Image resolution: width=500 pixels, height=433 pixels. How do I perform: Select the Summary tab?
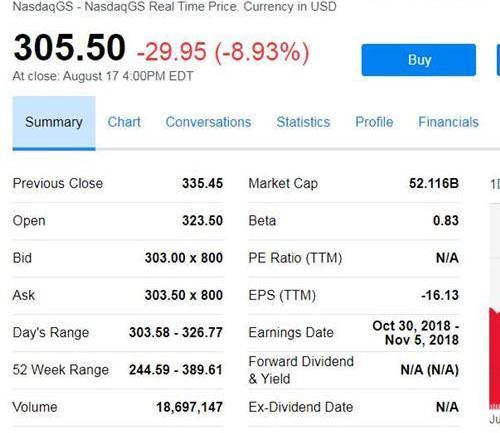coord(54,123)
